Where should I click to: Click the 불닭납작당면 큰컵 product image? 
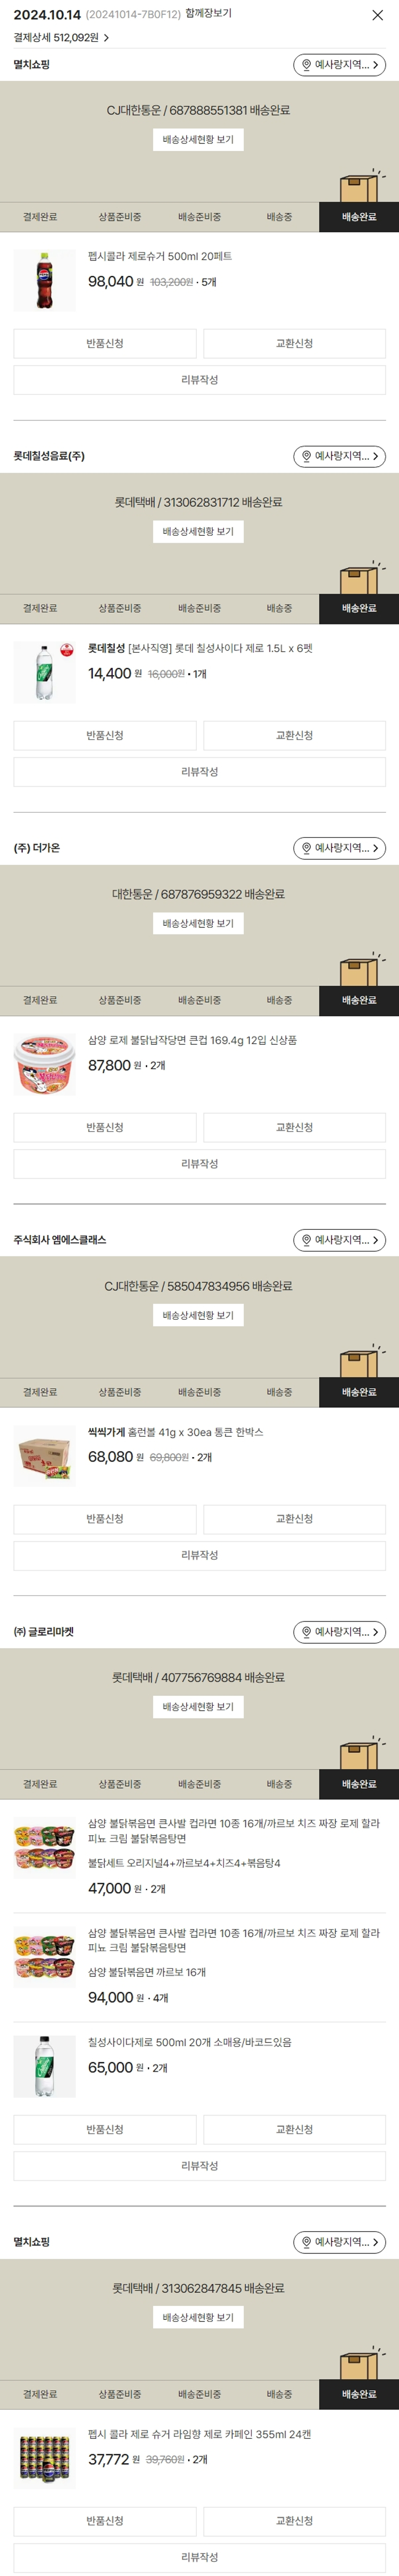click(x=45, y=1065)
